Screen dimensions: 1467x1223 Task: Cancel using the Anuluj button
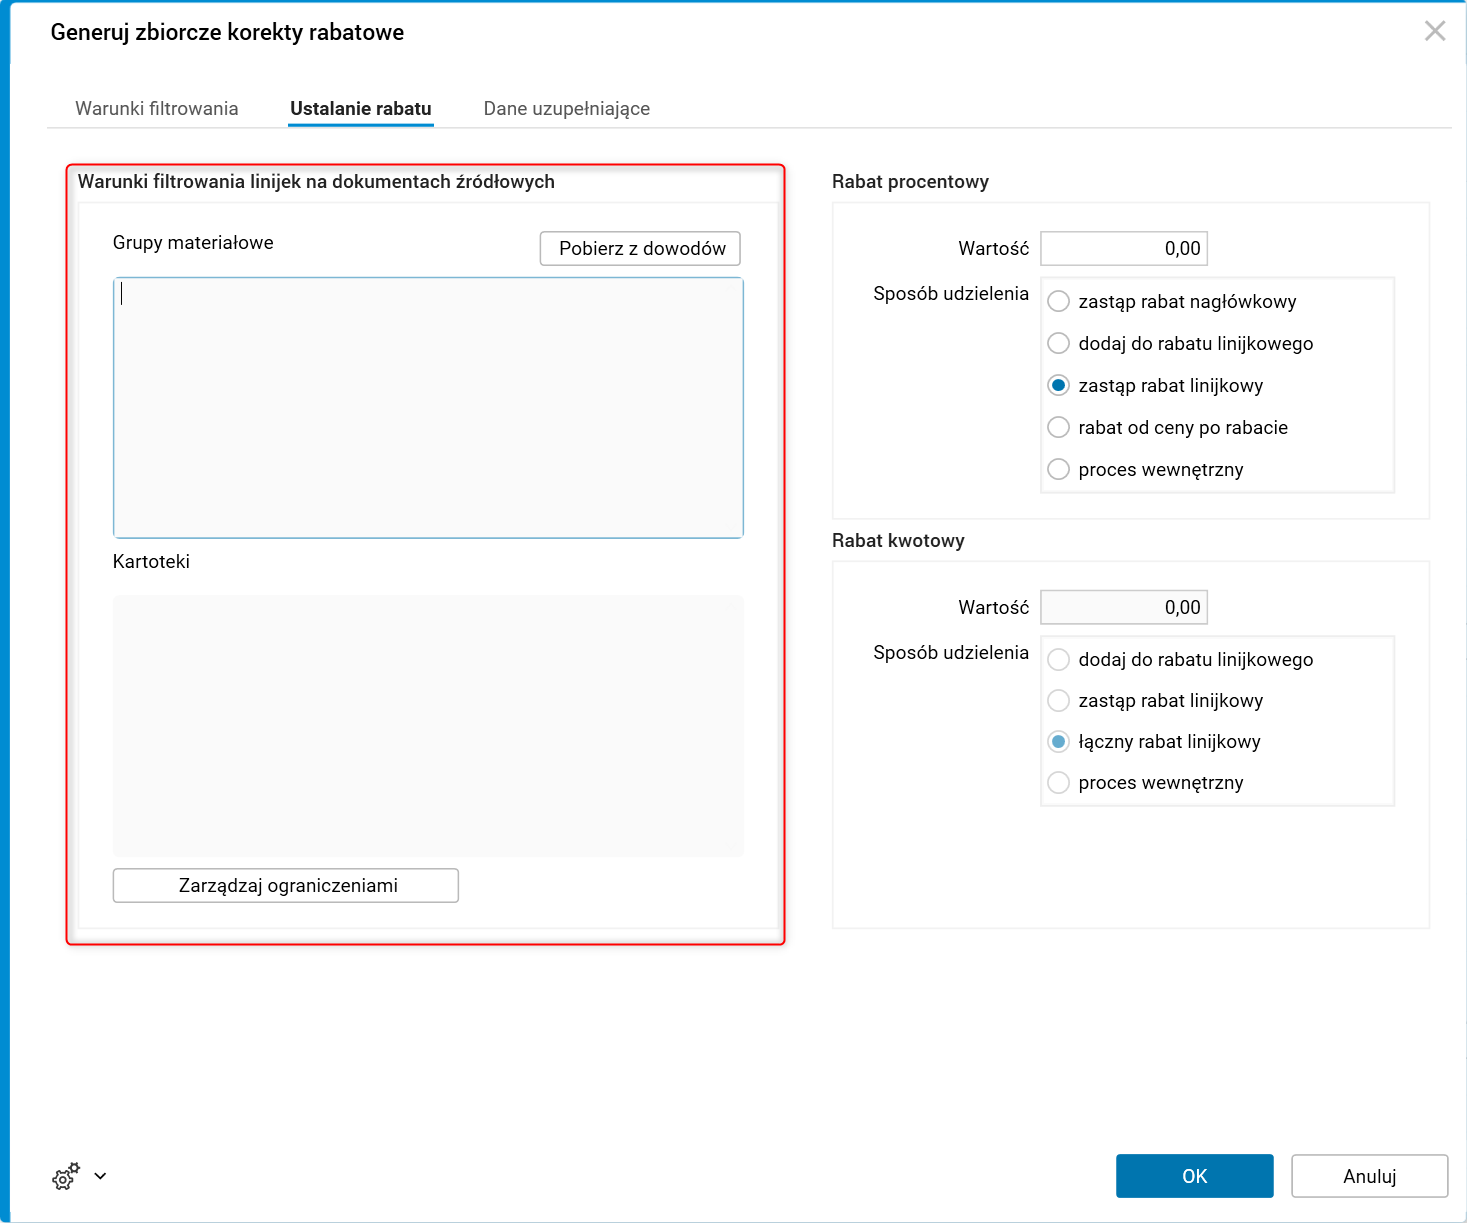(x=1369, y=1176)
